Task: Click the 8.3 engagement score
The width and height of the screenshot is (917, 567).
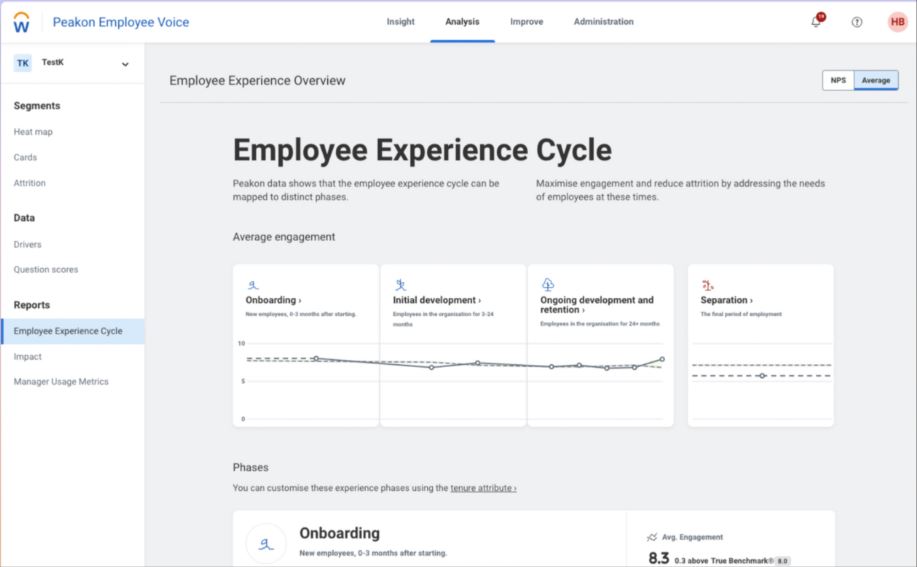Action: [659, 558]
